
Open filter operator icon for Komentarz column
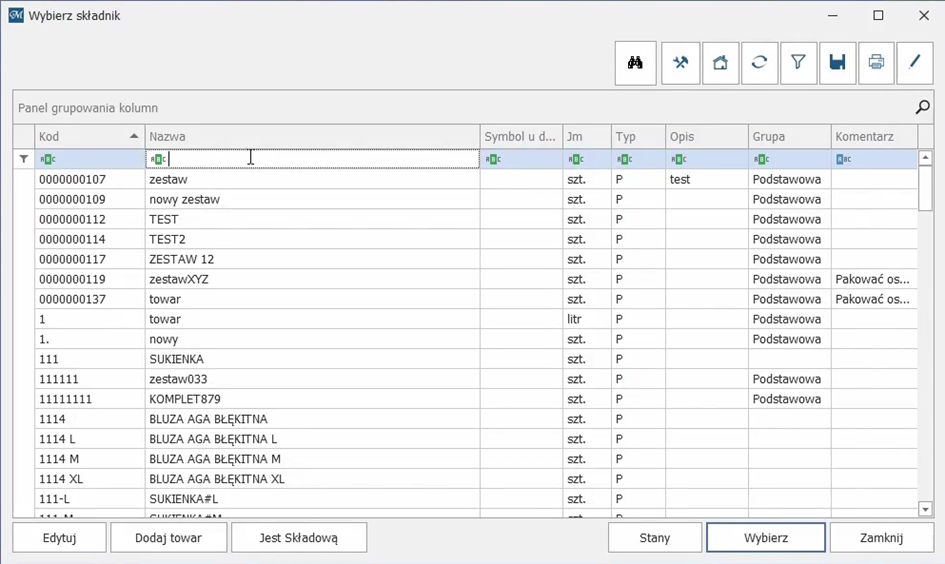coord(843,159)
